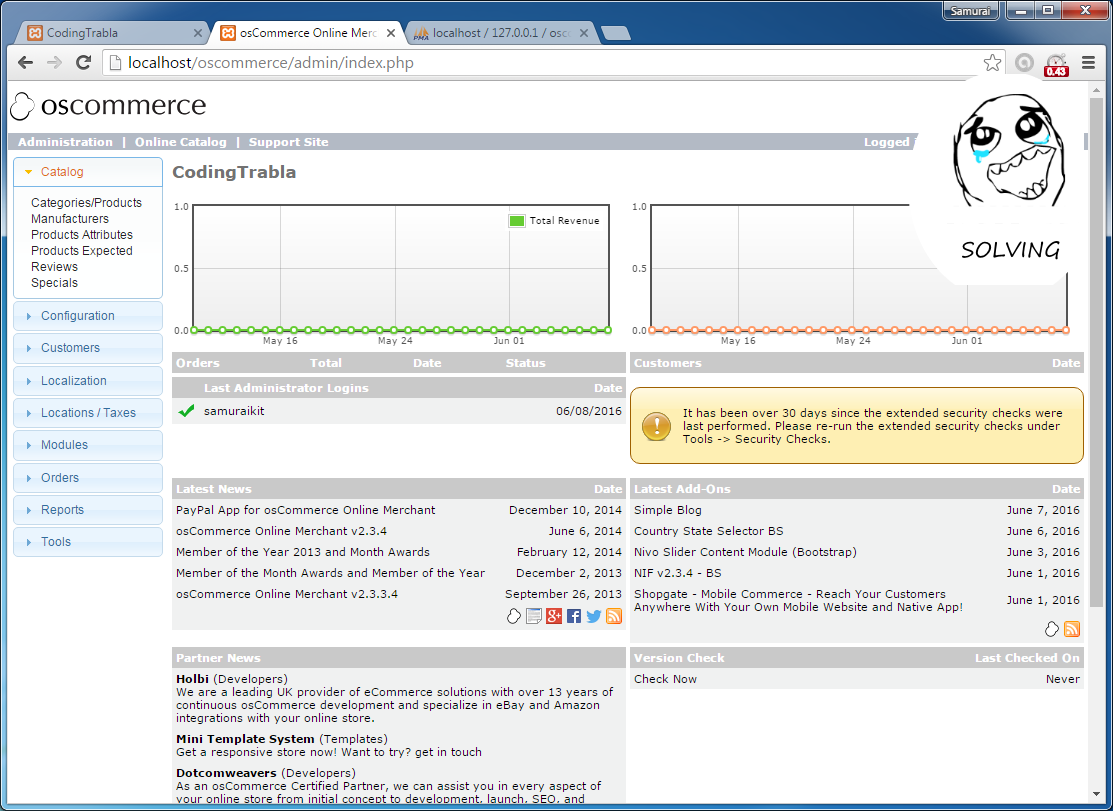Screen dimensions: 1113x811
Task: Open the newsletter icon under Latest News
Action: pos(534,616)
